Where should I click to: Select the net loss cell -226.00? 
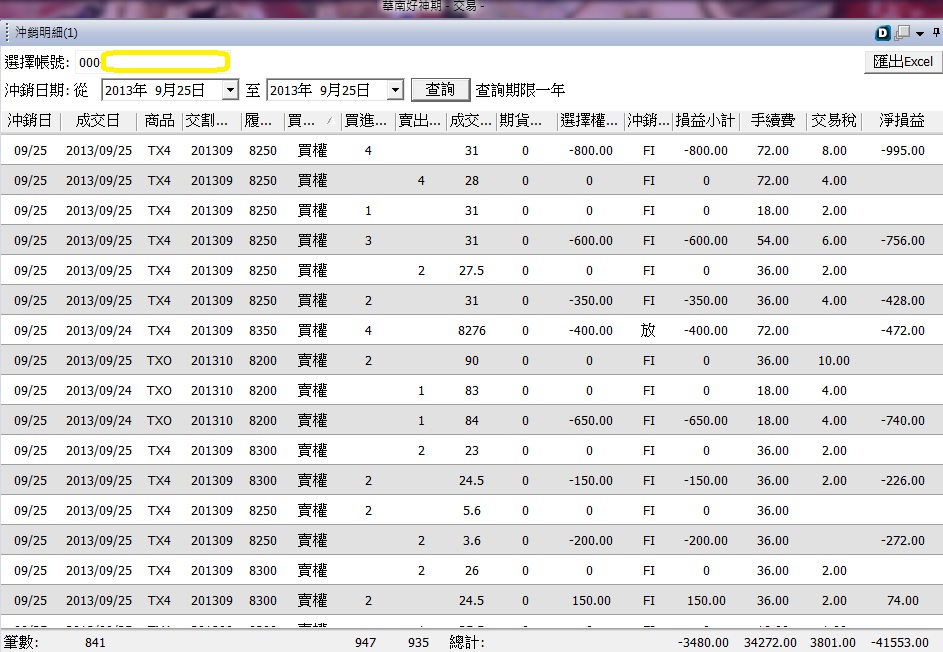903,481
